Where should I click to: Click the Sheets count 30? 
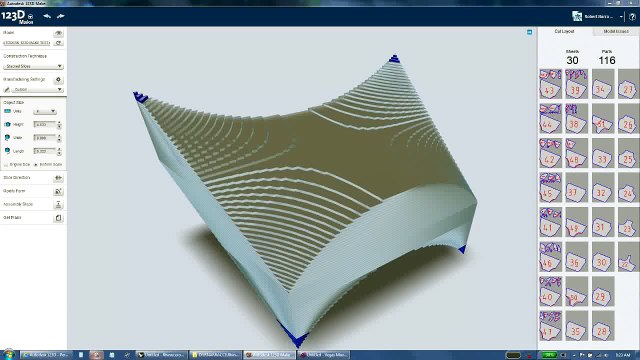click(x=572, y=60)
